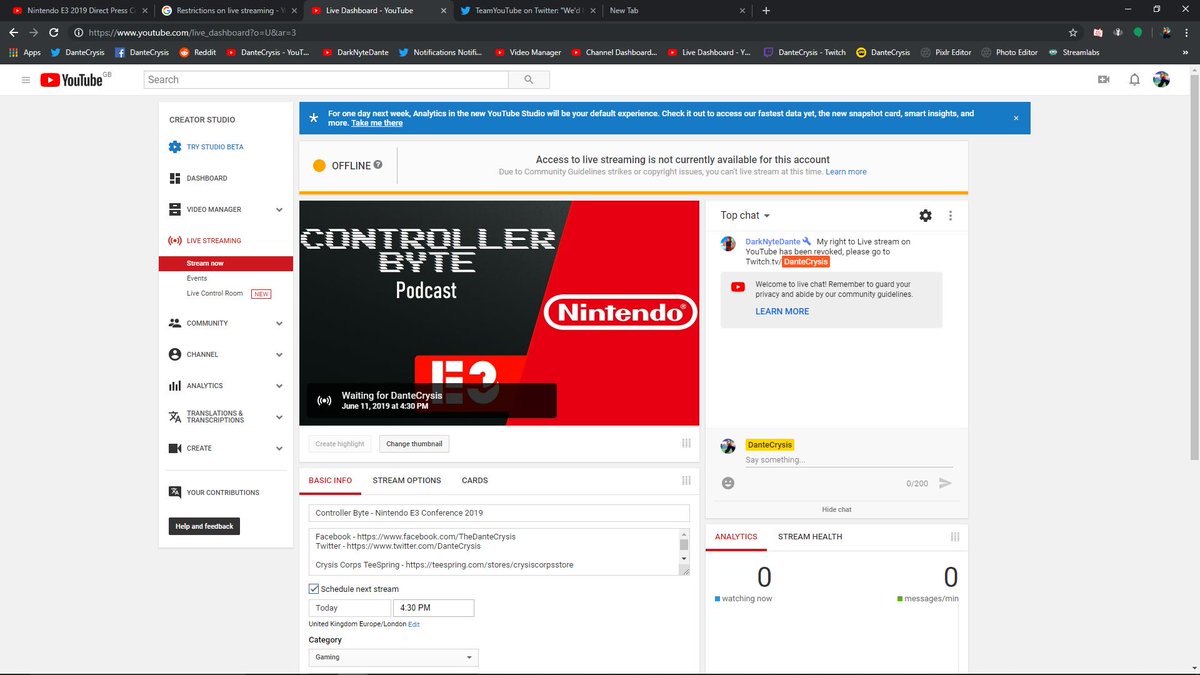Bookmark this page with the star icon
Viewport: 1200px width, 675px height.
[x=1072, y=32]
